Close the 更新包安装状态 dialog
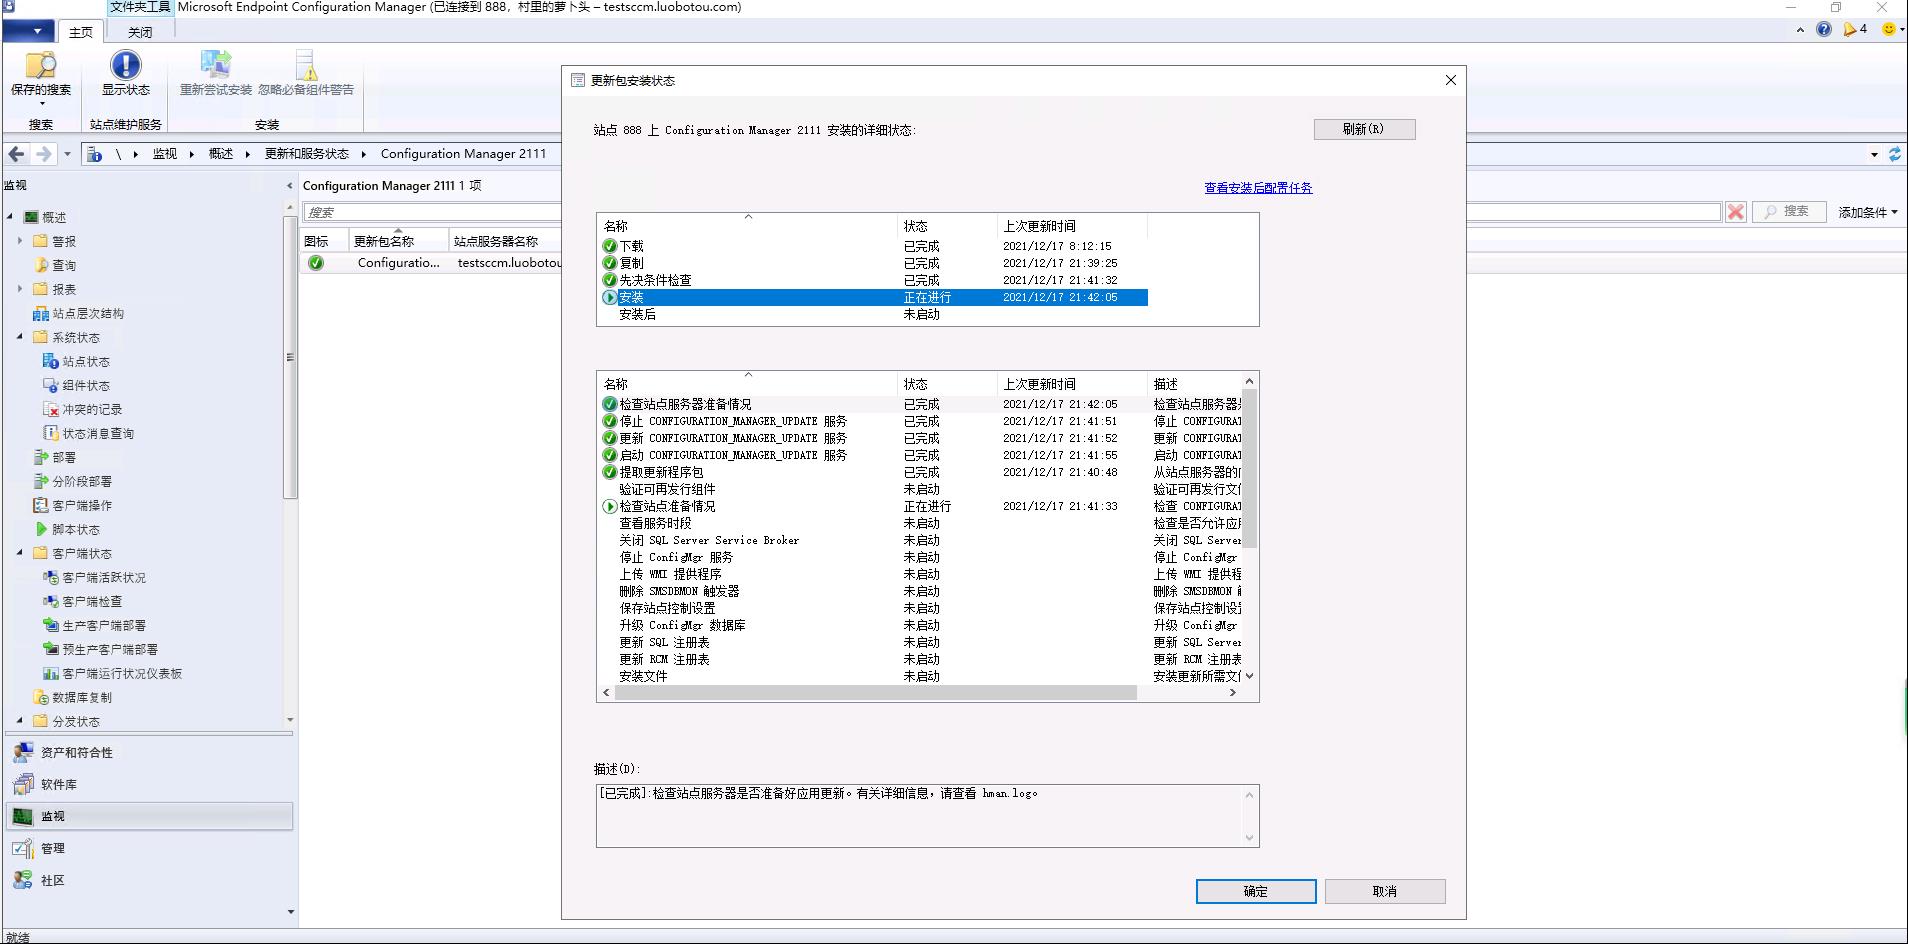The height and width of the screenshot is (944, 1908). 1451,80
